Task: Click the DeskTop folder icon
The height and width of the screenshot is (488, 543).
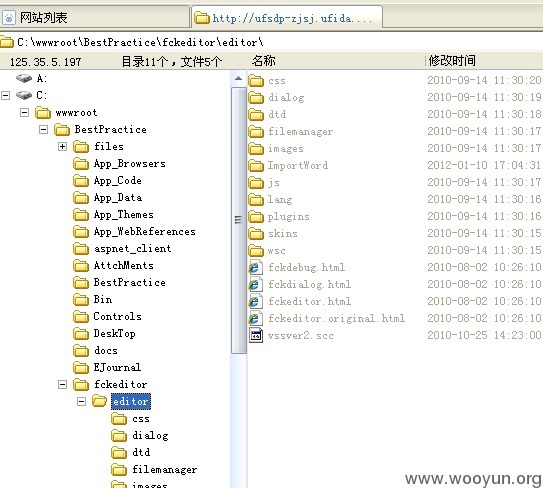Action: click(81, 333)
